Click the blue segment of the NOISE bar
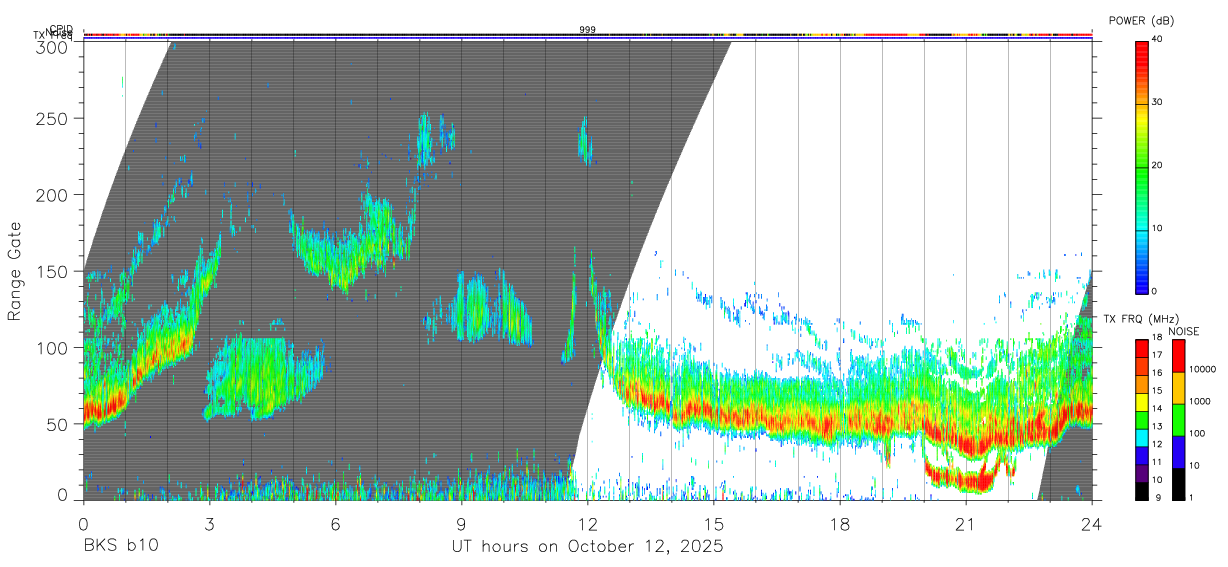This screenshot has height=567, width=1228. click(x=1178, y=452)
